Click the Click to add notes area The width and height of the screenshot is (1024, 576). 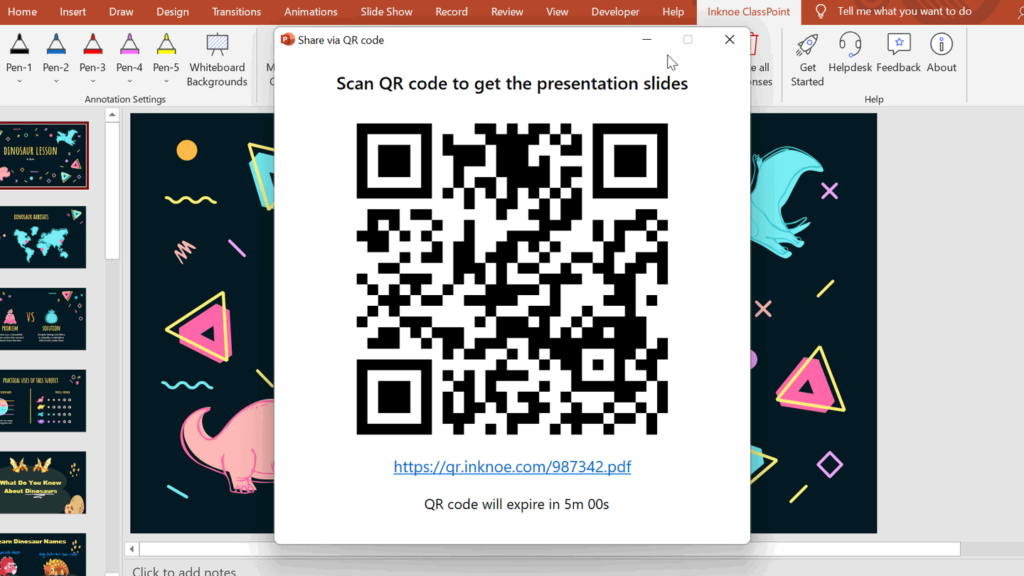coord(184,570)
